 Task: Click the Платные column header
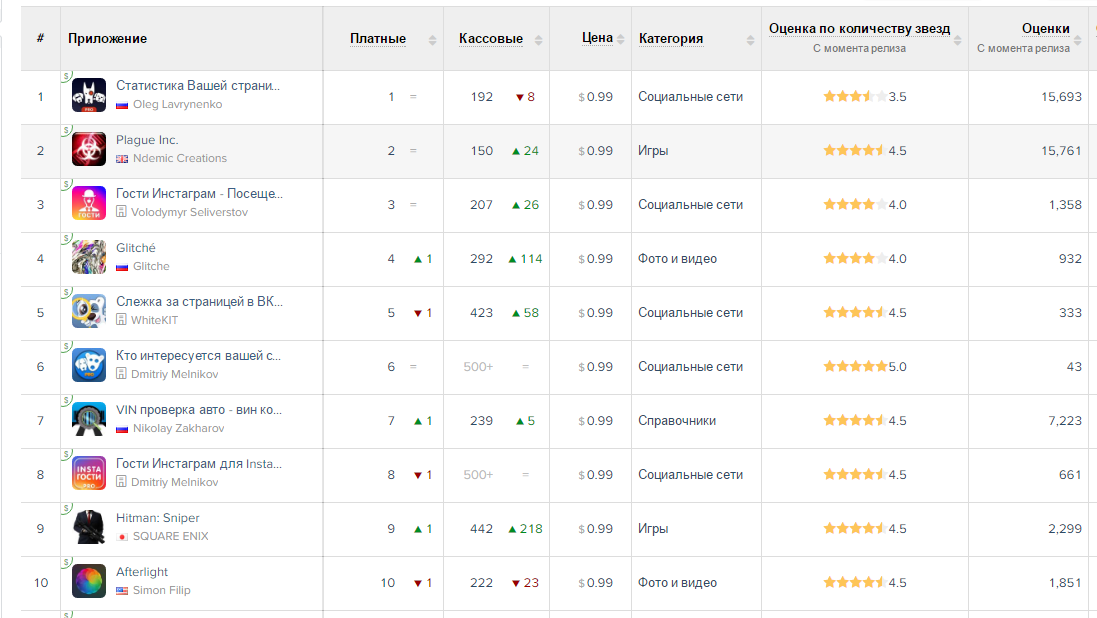coord(378,38)
